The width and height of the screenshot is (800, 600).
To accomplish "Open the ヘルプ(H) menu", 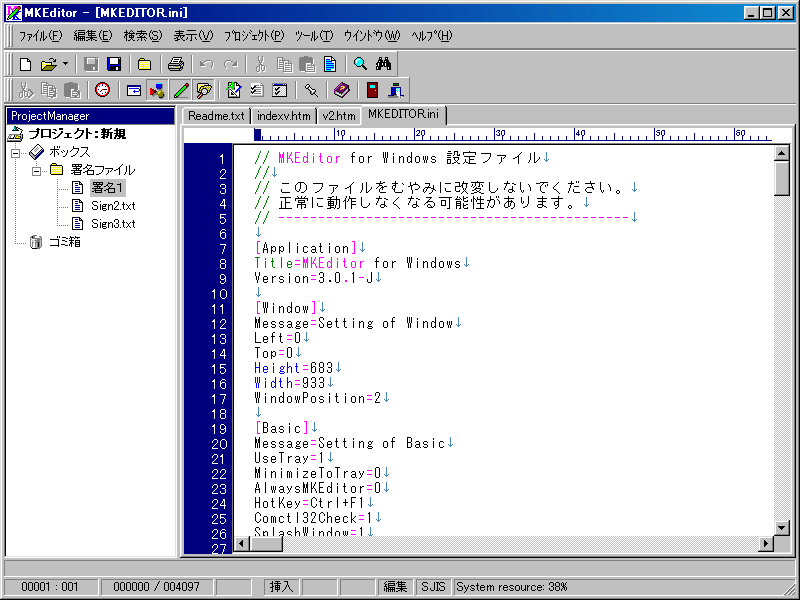I will (432, 36).
